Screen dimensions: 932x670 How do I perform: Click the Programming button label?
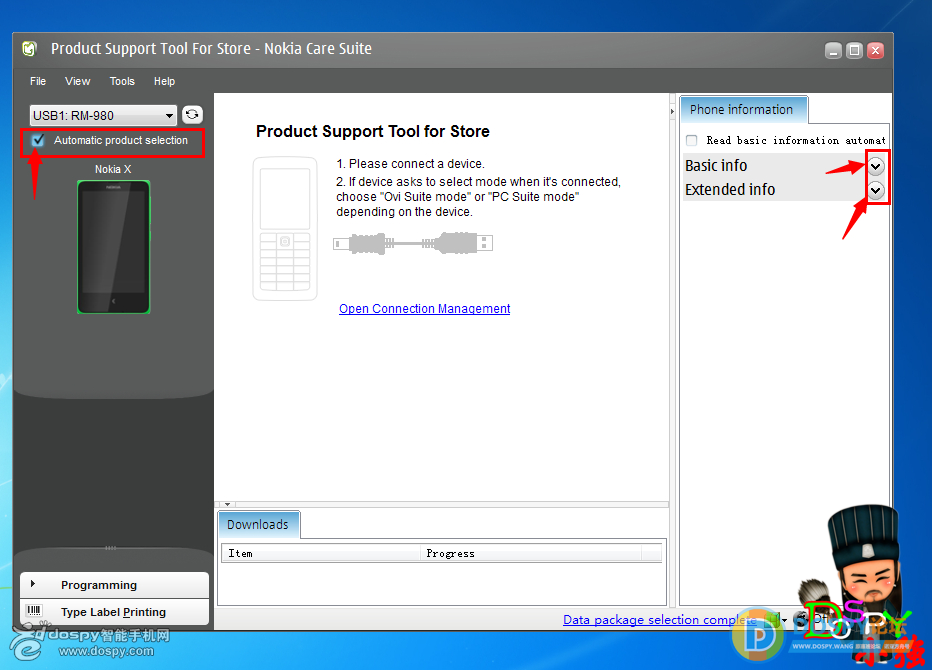pos(99,585)
